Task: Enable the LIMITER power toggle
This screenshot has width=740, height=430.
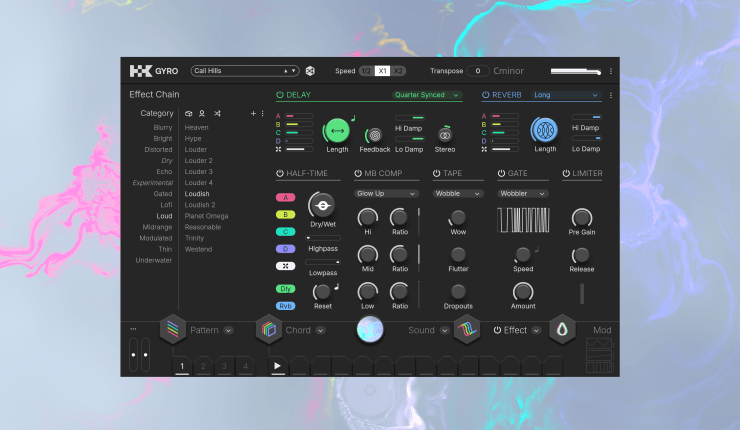Action: click(566, 173)
